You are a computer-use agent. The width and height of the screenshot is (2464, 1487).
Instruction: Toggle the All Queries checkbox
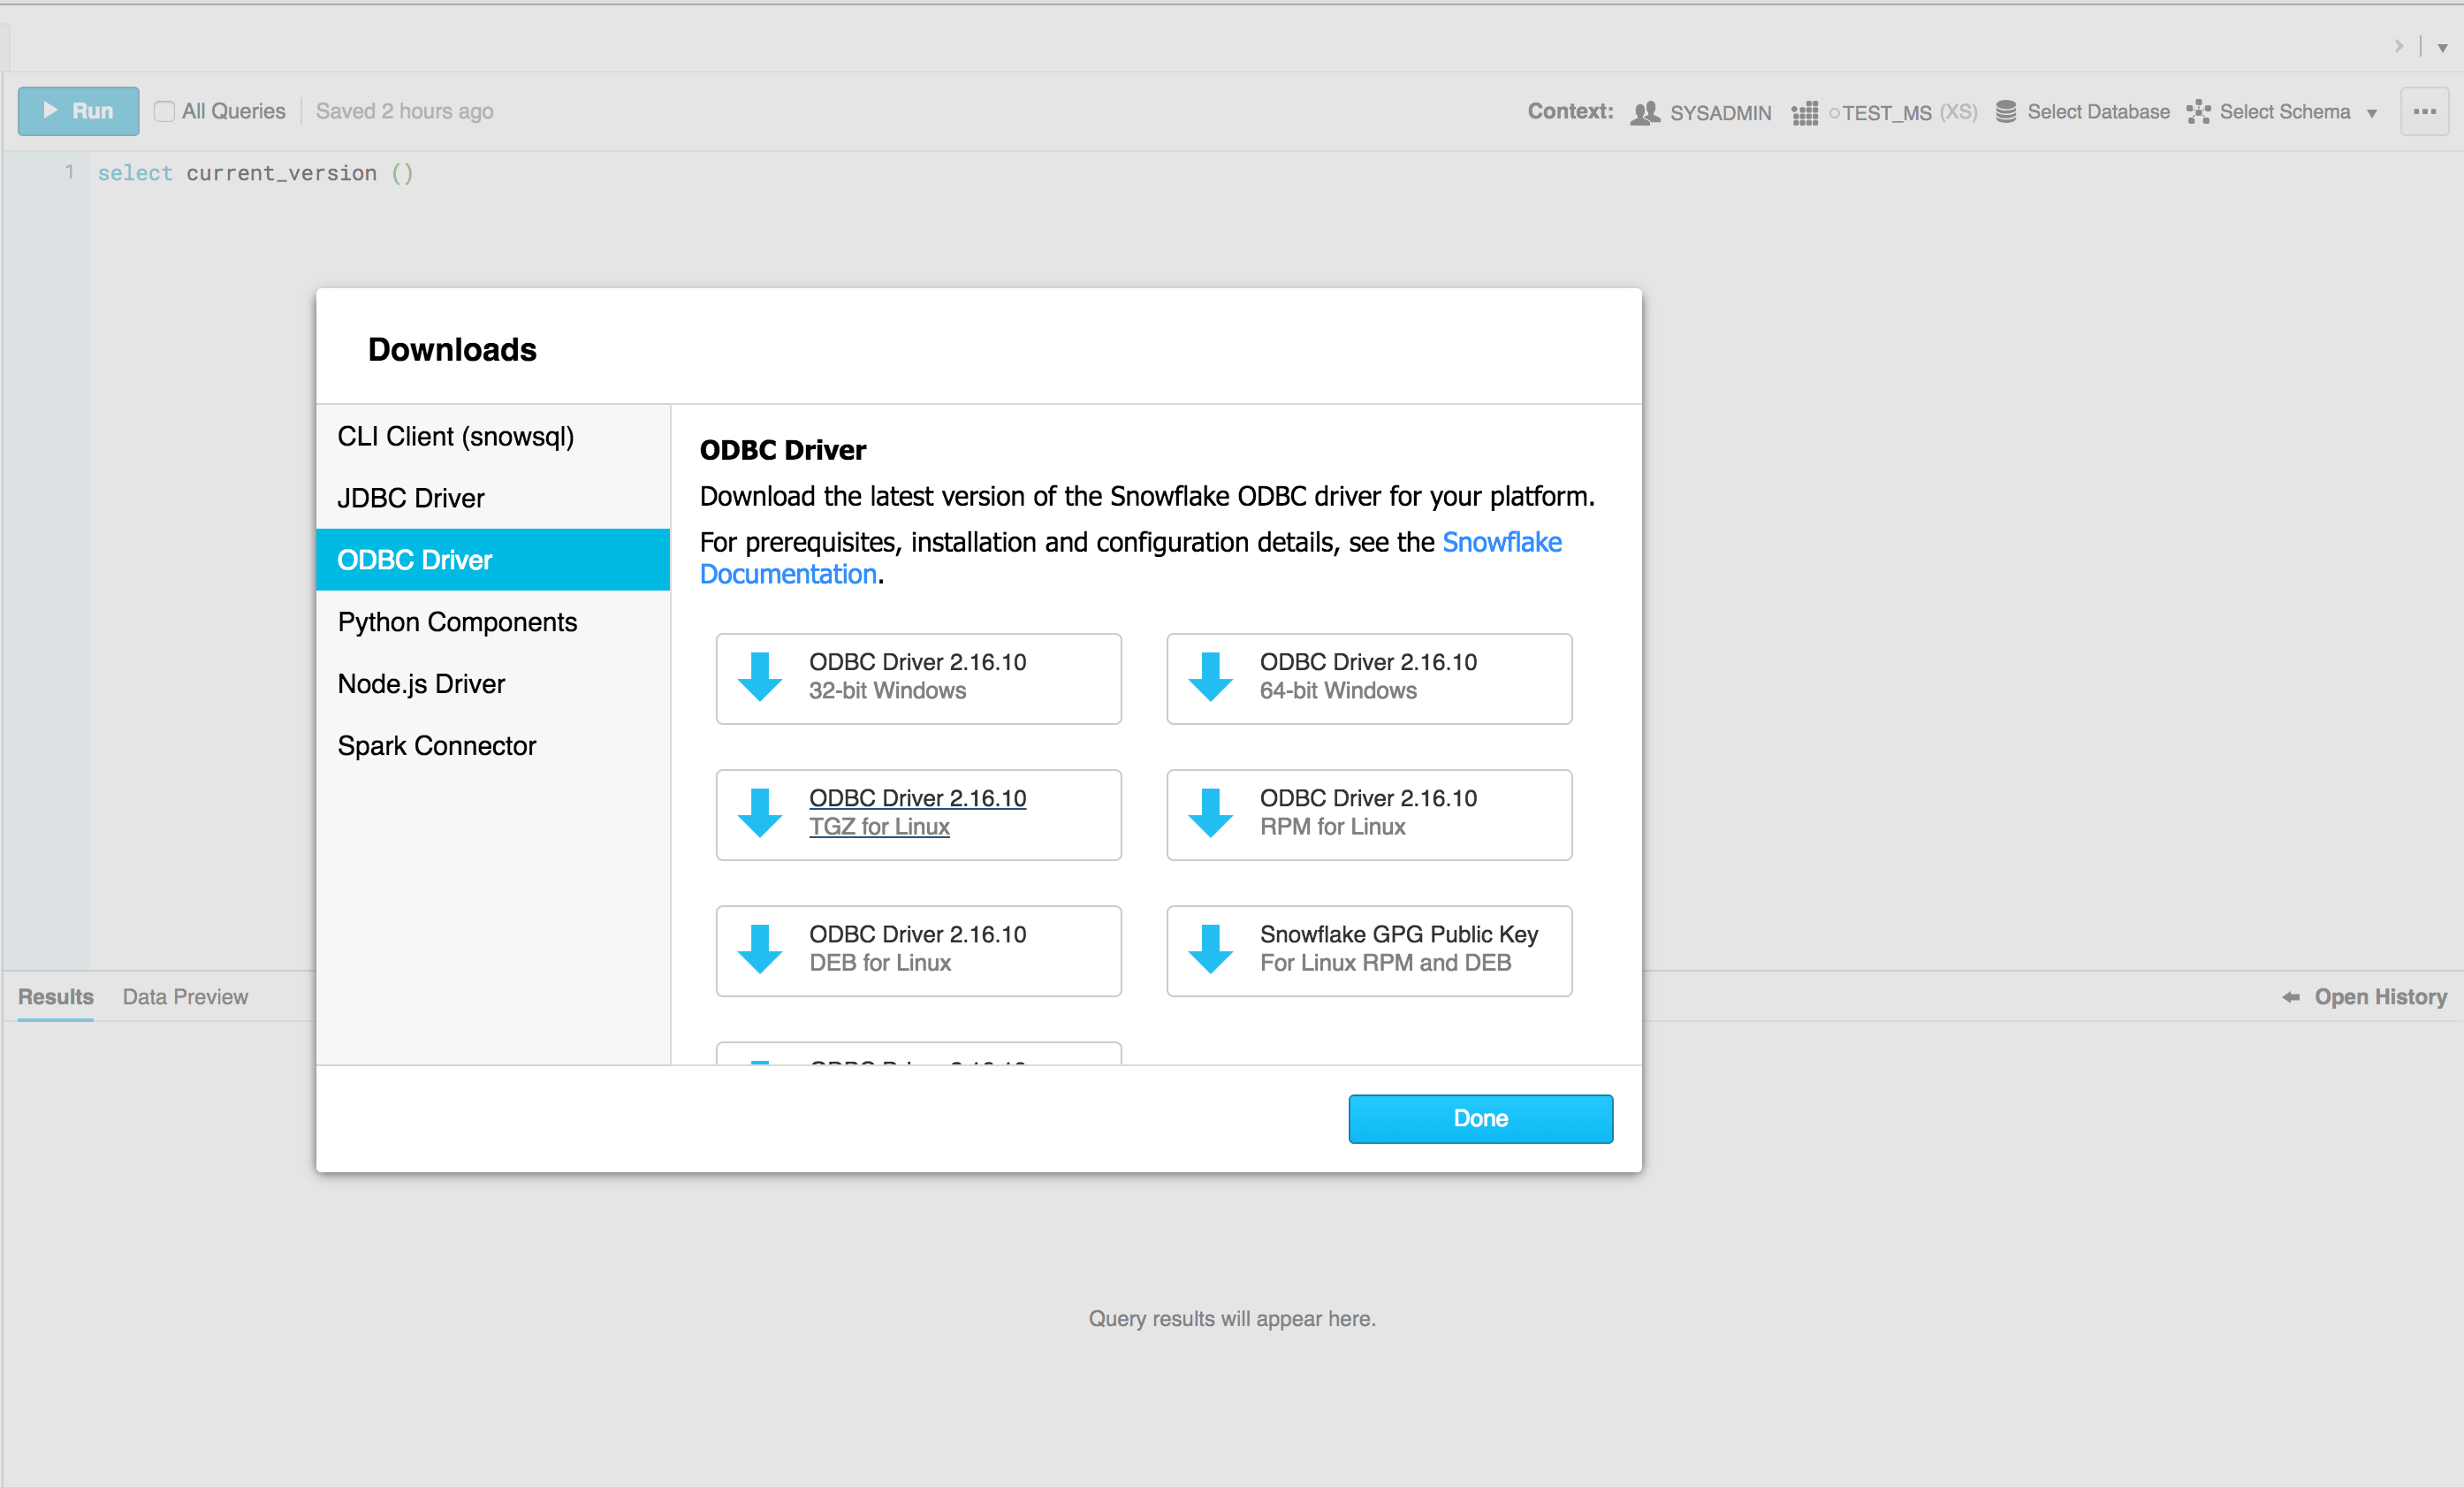pos(164,111)
